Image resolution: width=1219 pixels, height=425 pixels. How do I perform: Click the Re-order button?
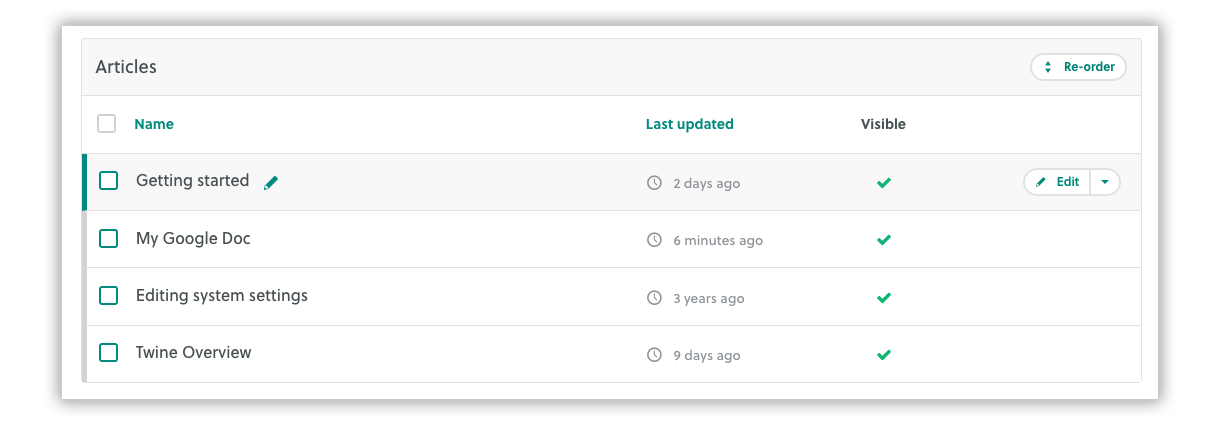click(1079, 67)
